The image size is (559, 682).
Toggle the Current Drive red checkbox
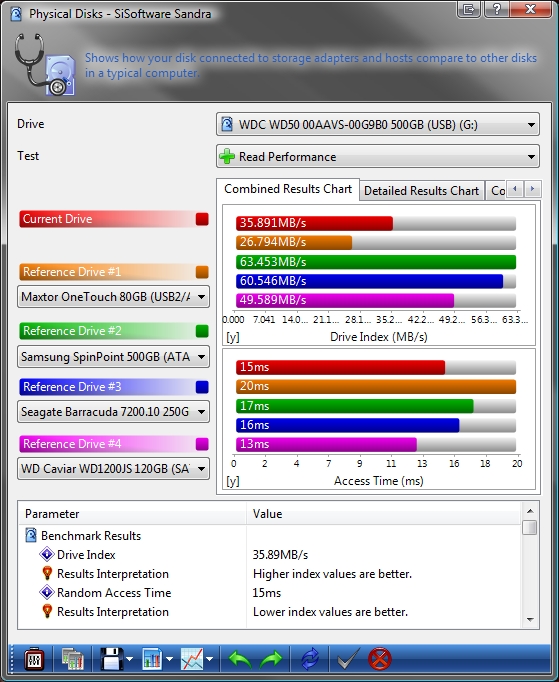pos(202,219)
